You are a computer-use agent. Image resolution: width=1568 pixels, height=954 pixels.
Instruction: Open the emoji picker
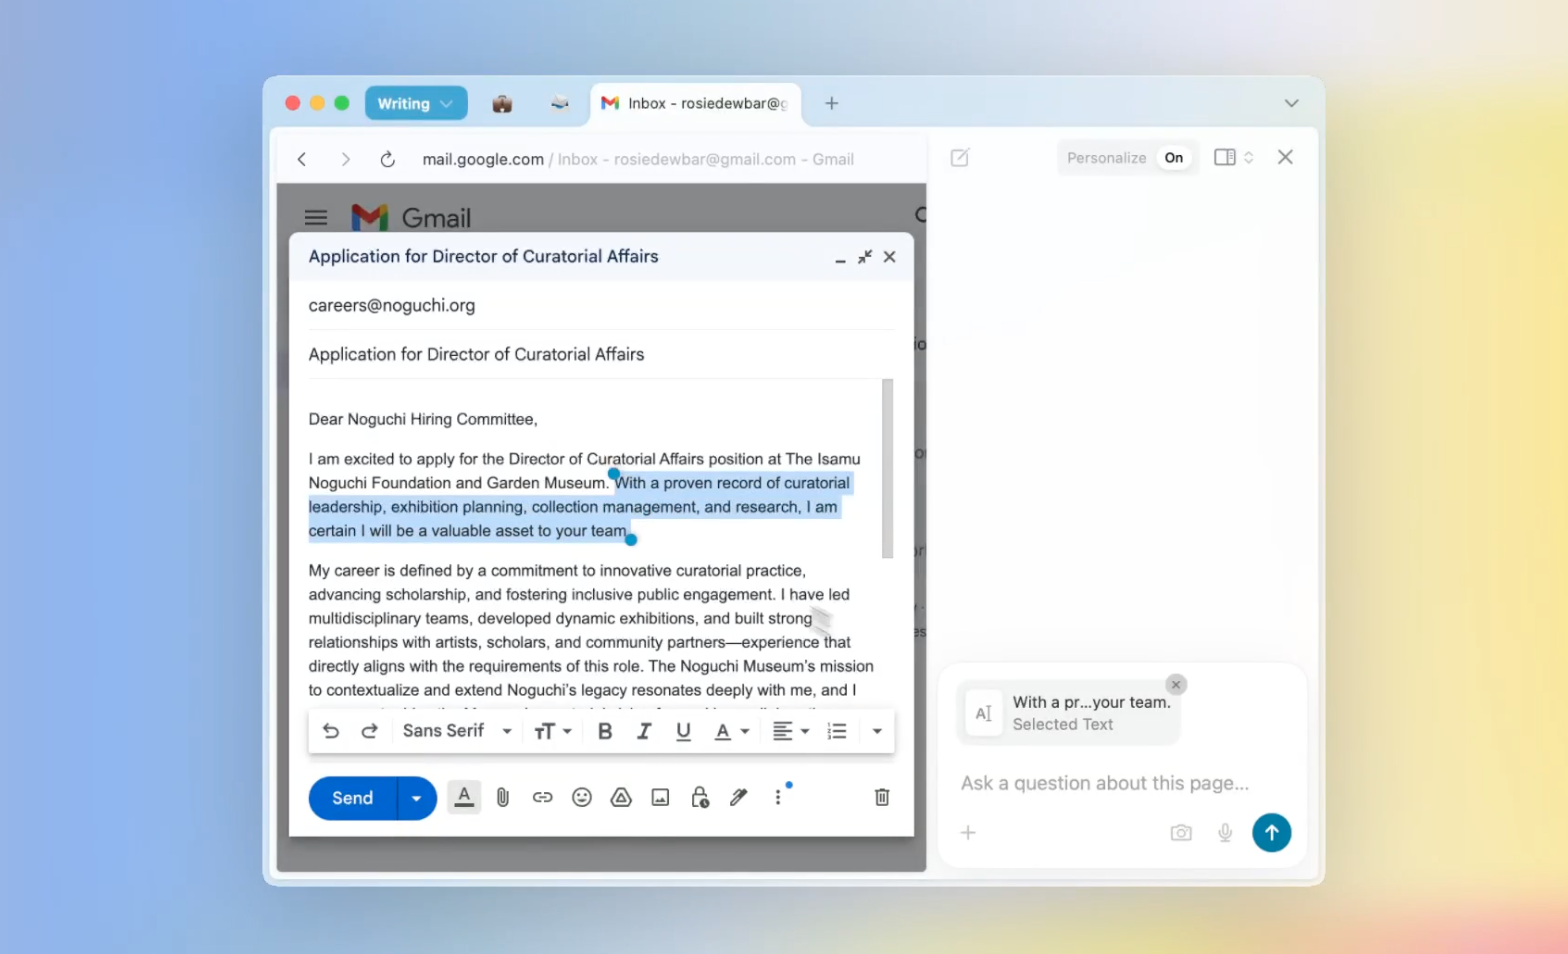click(582, 797)
